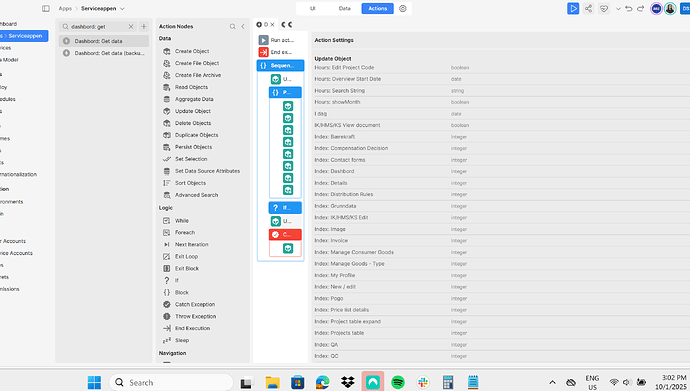This screenshot has width=690, height=391.
Task: Pick the Read Objects node
Action: (x=191, y=87)
